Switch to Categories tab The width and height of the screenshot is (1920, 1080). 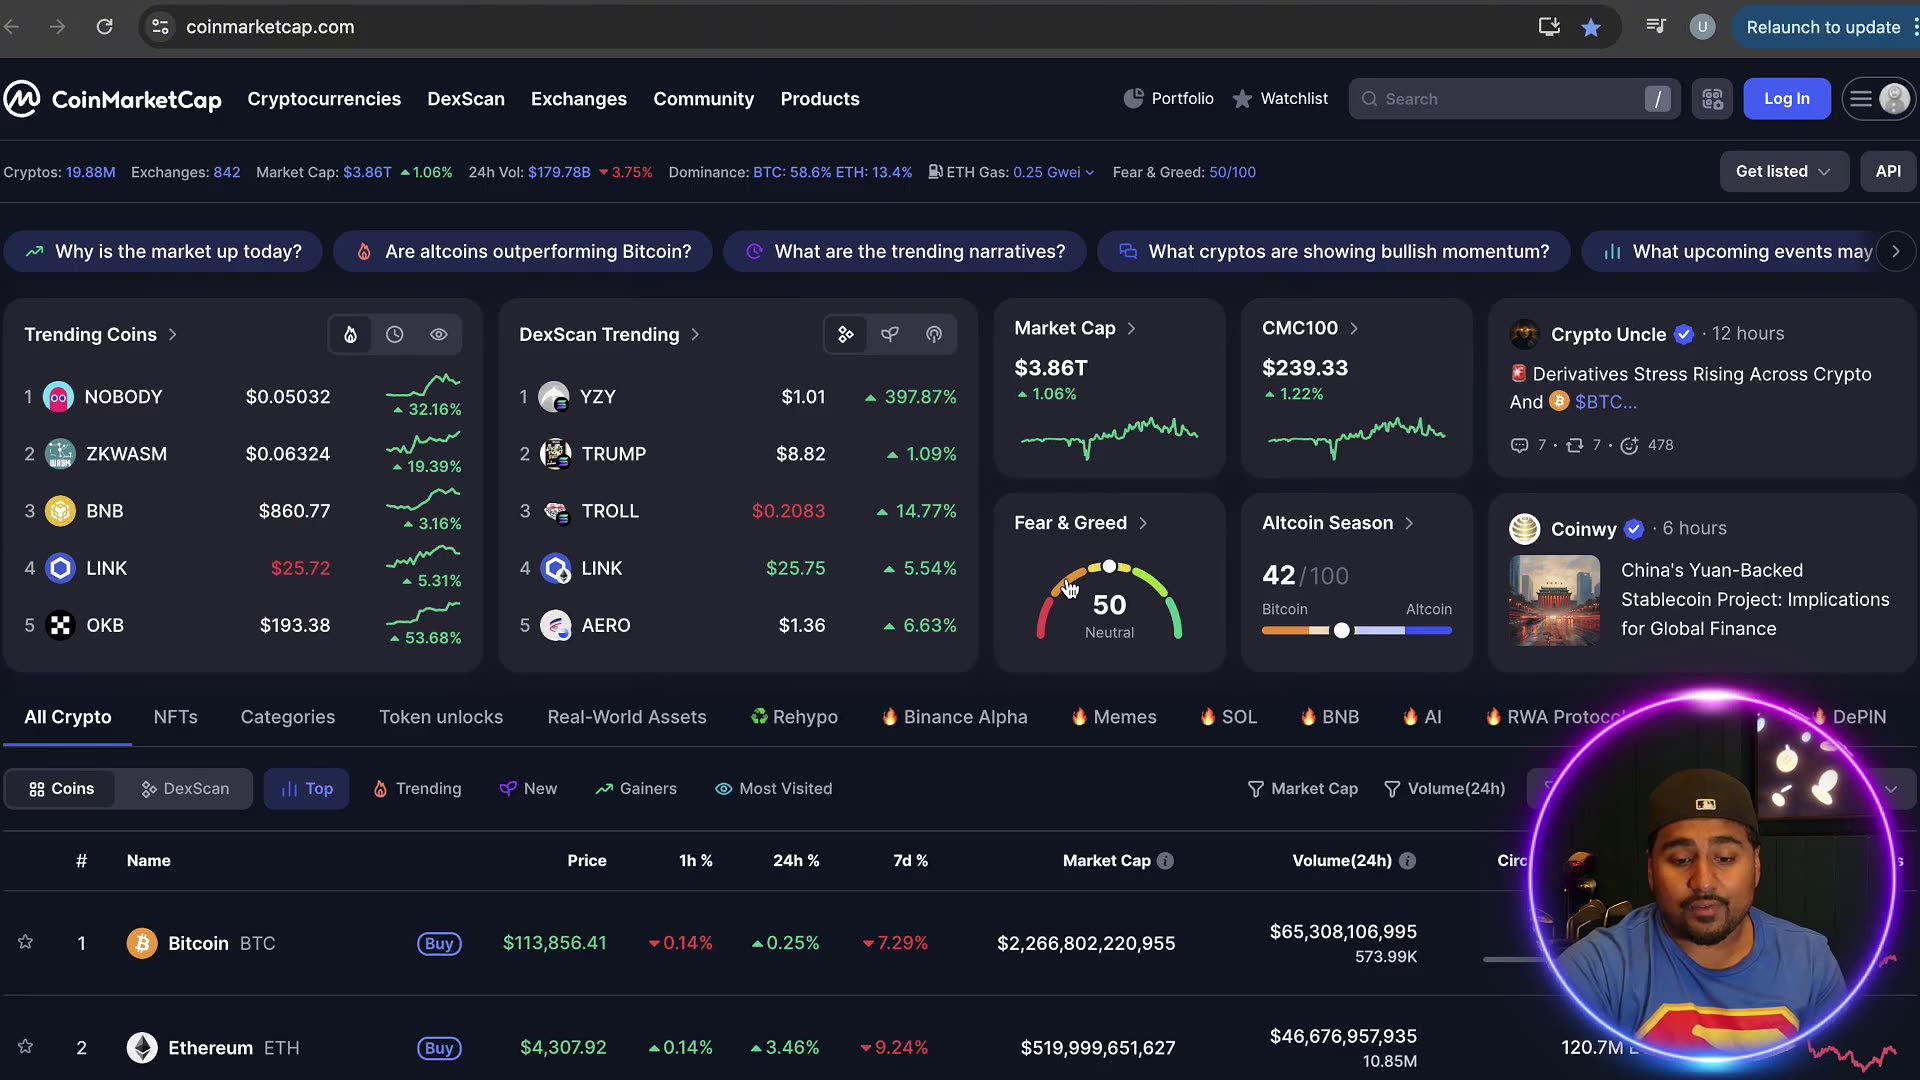pyautogui.click(x=288, y=717)
